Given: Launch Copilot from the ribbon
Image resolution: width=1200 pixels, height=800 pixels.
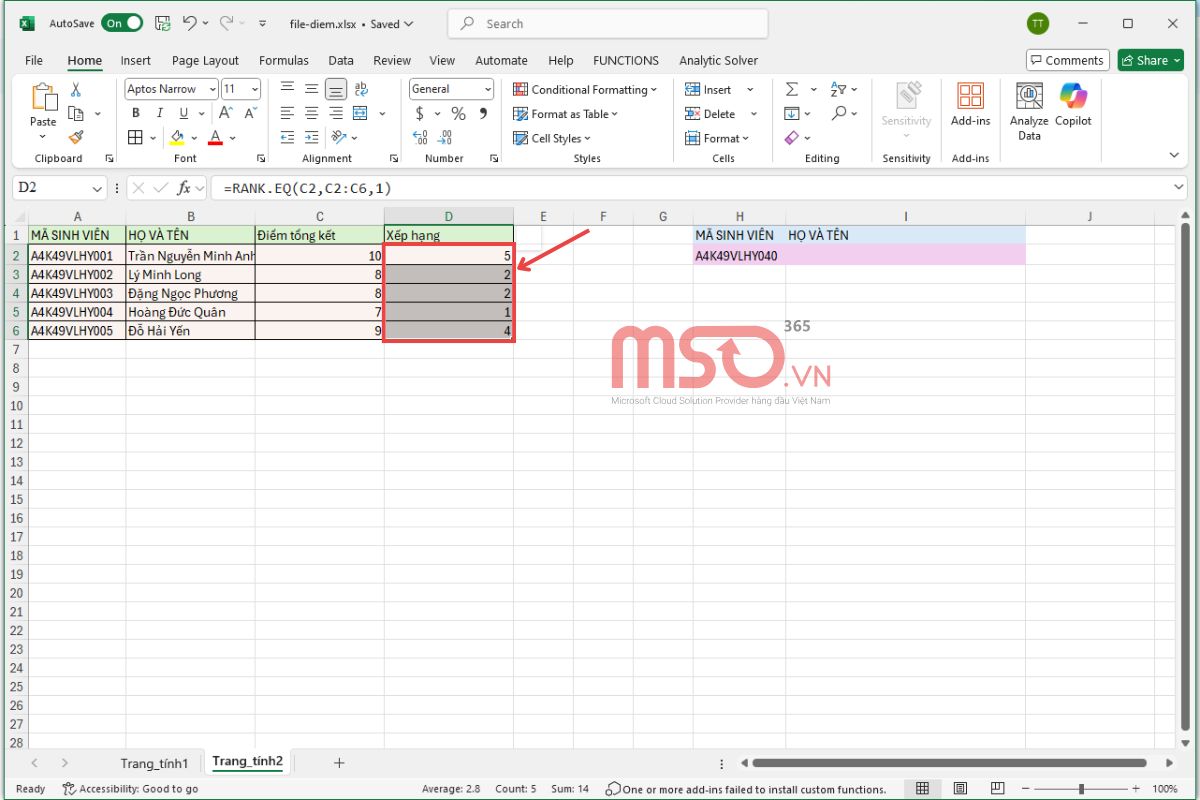Looking at the screenshot, I should (x=1073, y=105).
